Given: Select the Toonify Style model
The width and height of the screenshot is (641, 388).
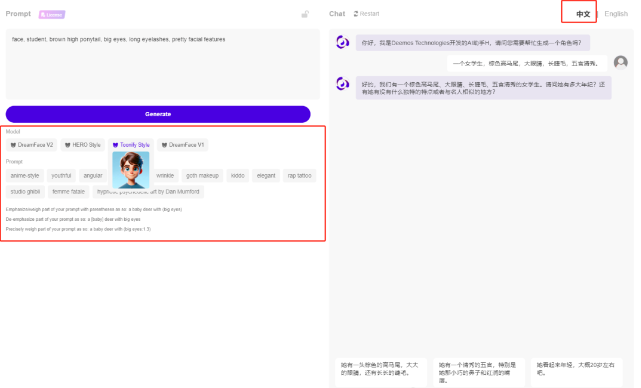Looking at the screenshot, I should 131,145.
